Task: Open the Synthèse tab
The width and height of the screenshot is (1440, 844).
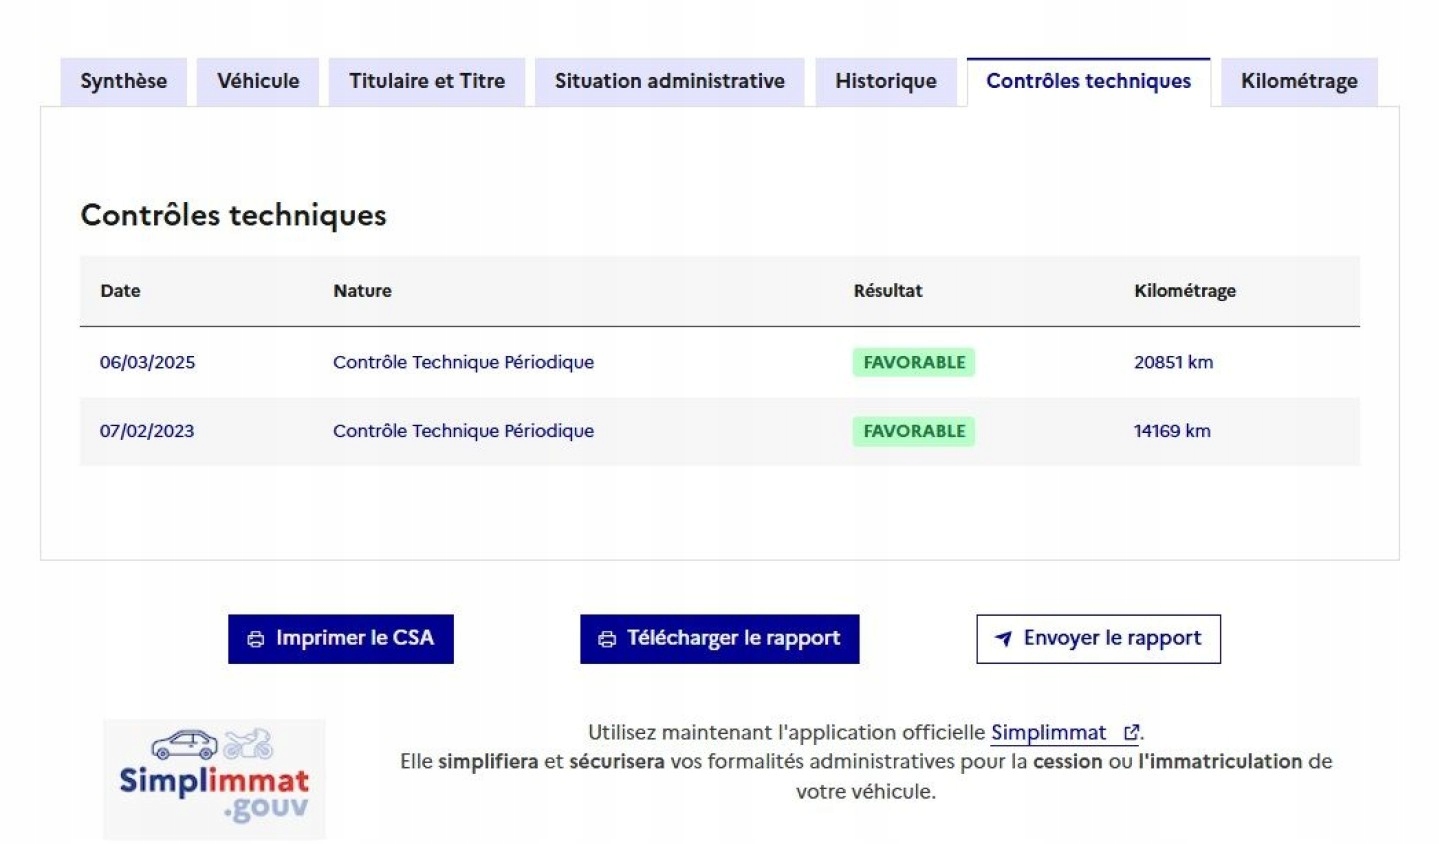Action: pyautogui.click(x=124, y=81)
